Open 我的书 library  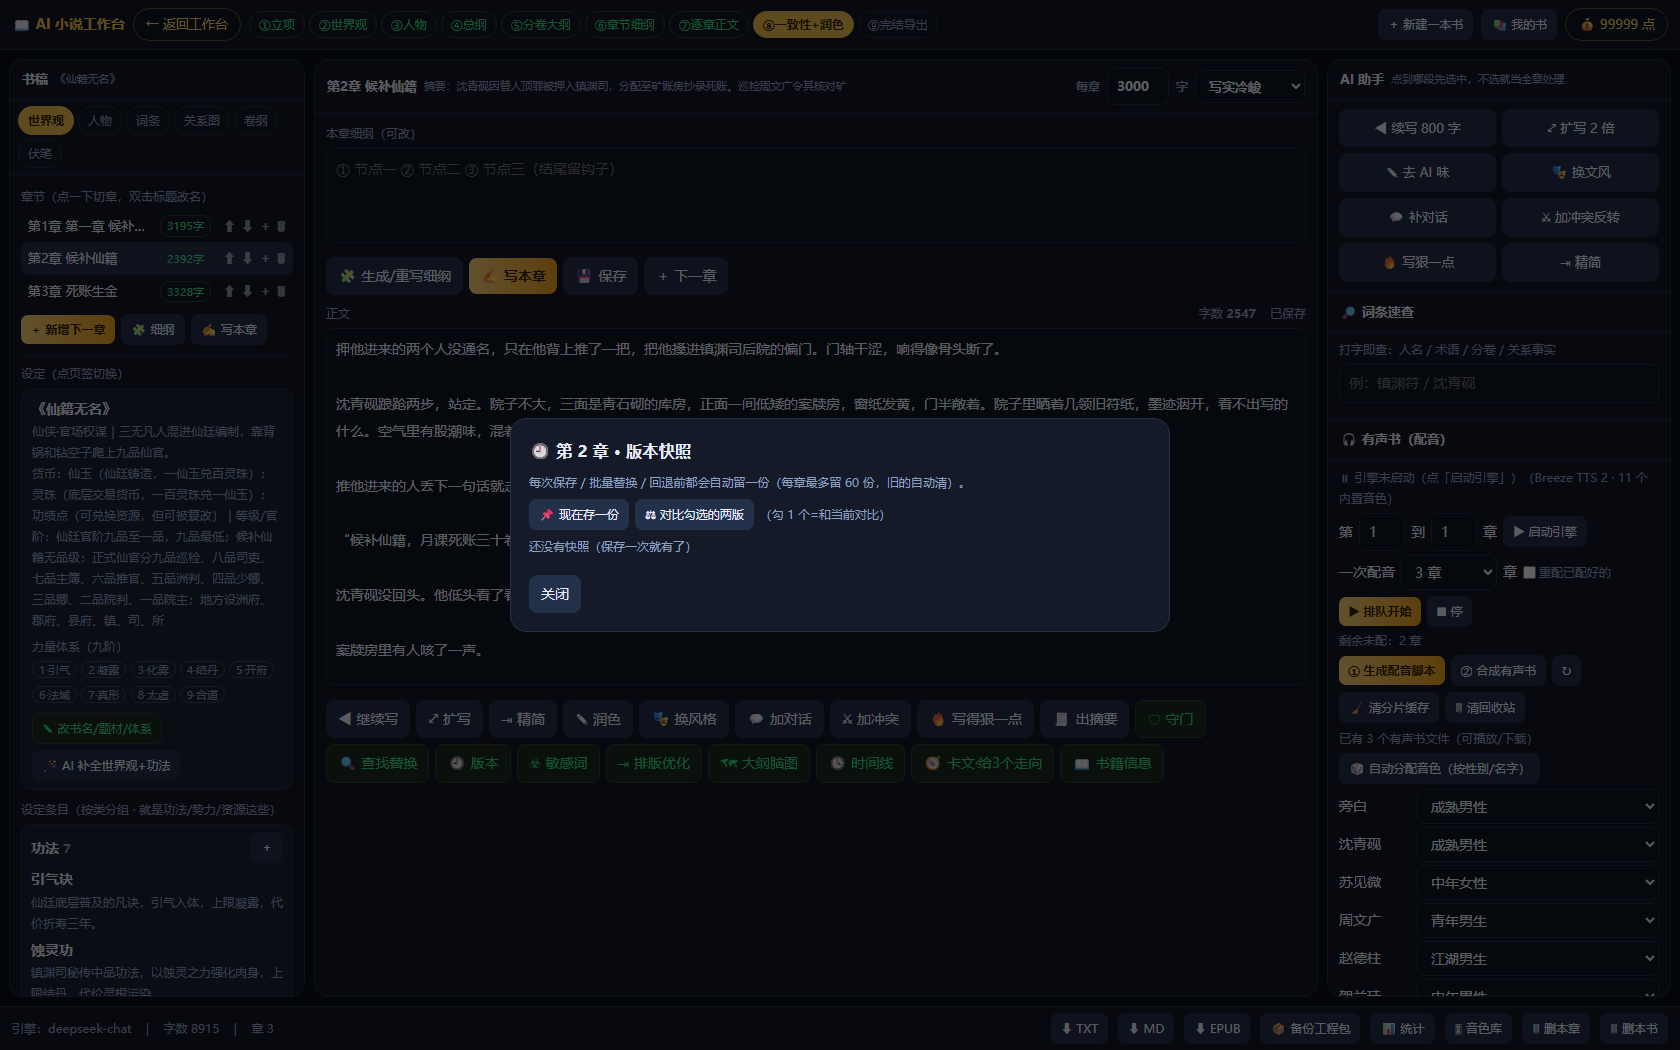tap(1520, 25)
